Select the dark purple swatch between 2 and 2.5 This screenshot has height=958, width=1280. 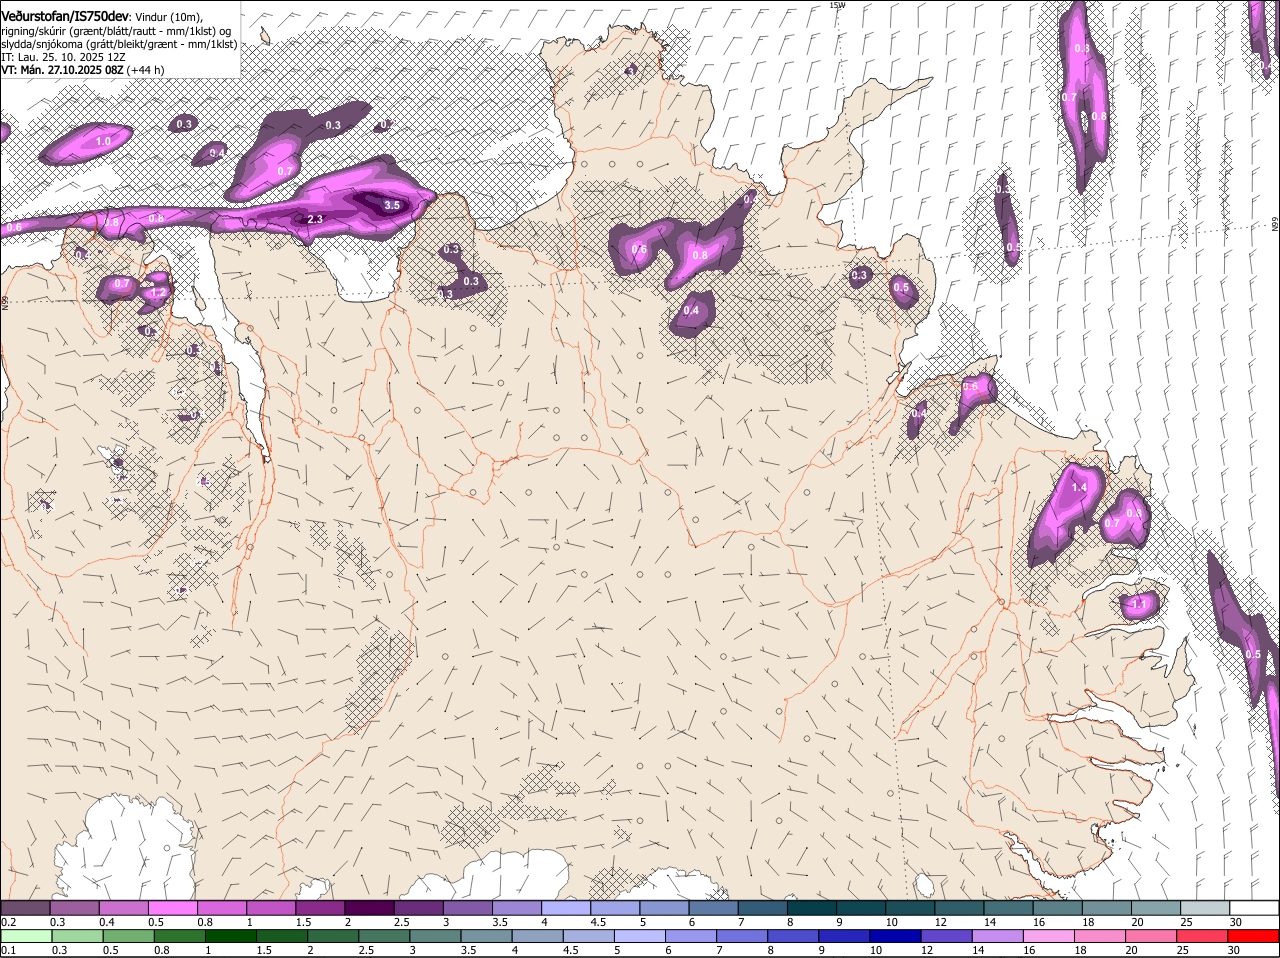tap(369, 908)
